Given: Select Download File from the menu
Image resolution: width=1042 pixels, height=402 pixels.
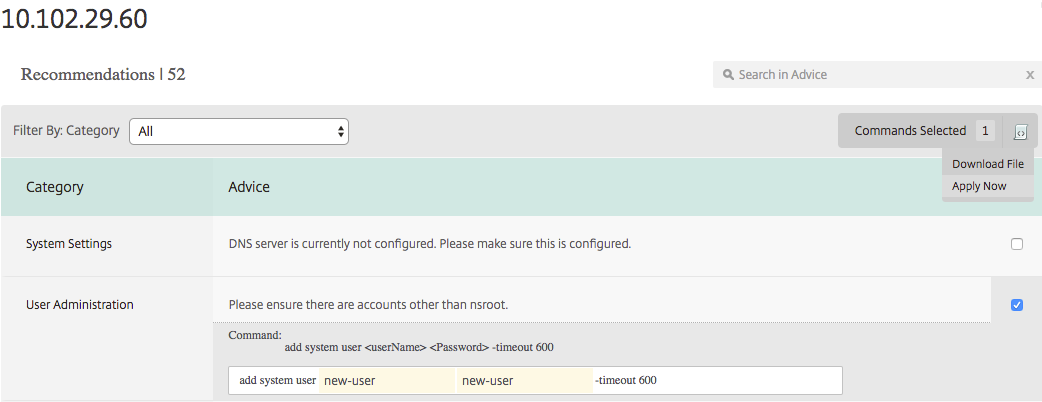Looking at the screenshot, I should coord(988,164).
